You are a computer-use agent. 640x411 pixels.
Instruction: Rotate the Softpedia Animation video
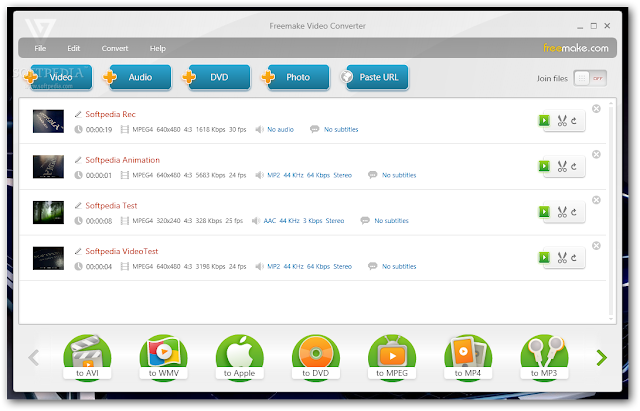[x=573, y=167]
